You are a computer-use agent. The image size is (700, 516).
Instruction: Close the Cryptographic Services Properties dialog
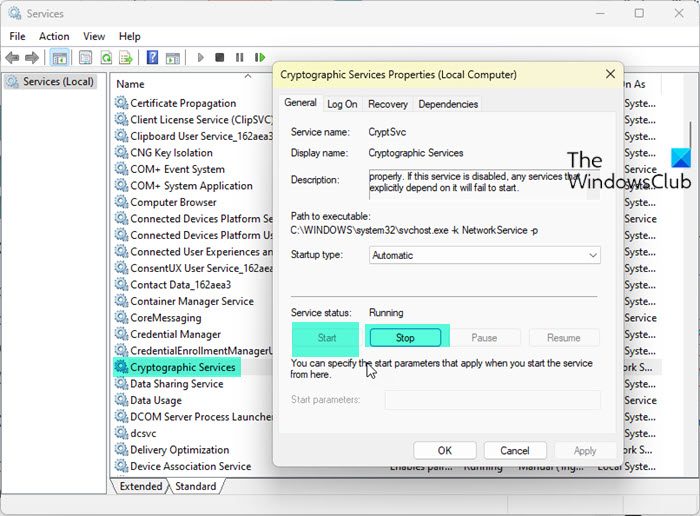(x=610, y=74)
